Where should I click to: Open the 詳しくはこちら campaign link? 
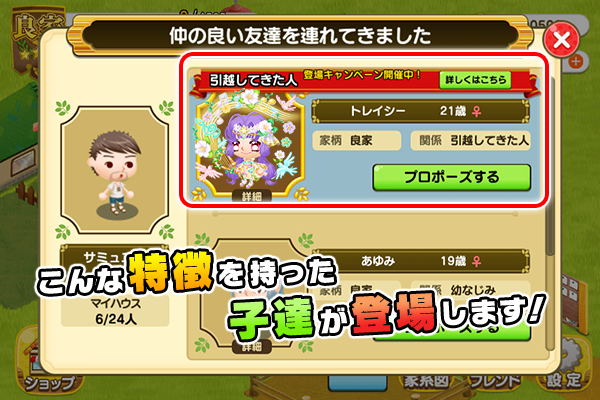(475, 80)
